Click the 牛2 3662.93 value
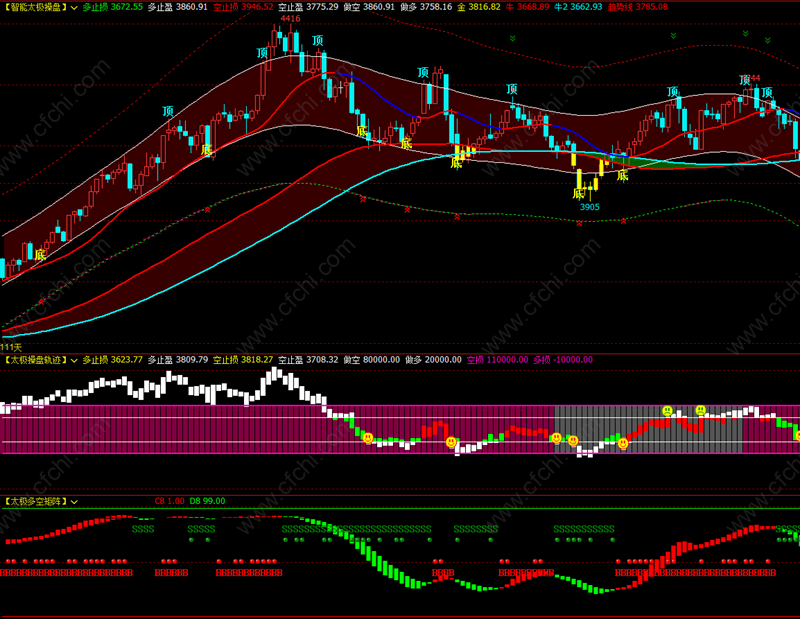Image resolution: width=800 pixels, height=619 pixels. point(579,7)
